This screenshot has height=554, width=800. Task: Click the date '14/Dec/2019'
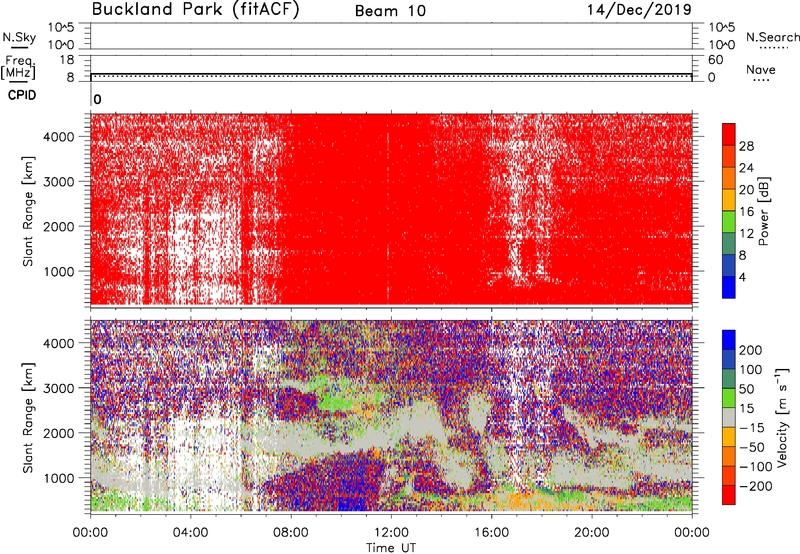click(x=639, y=10)
